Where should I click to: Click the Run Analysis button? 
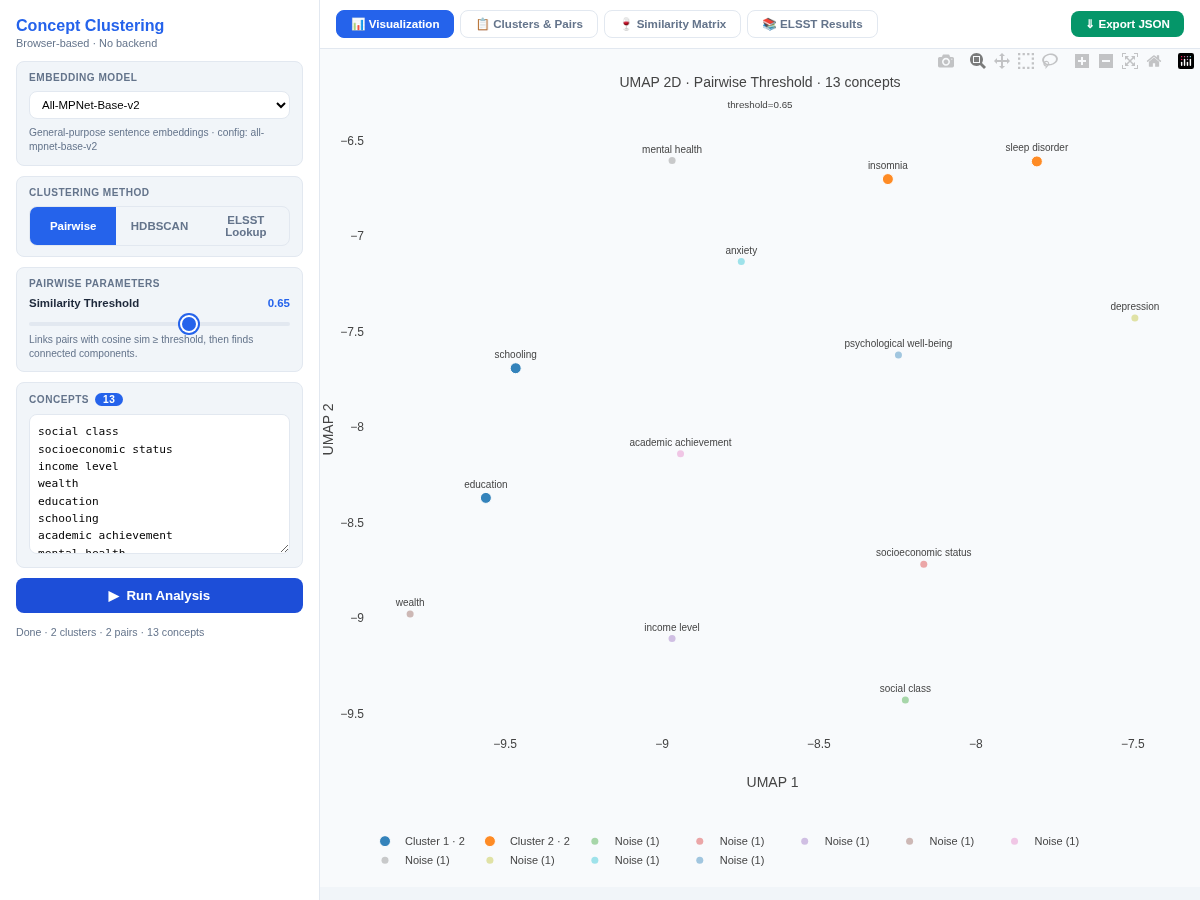coord(159,596)
